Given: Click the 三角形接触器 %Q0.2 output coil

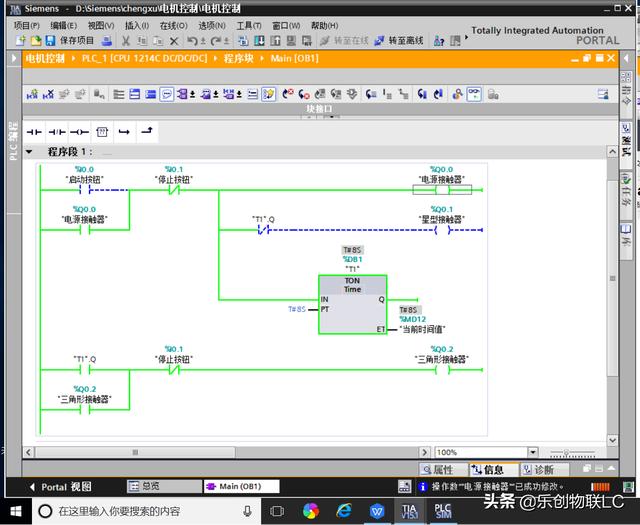Looking at the screenshot, I should 442,370.
